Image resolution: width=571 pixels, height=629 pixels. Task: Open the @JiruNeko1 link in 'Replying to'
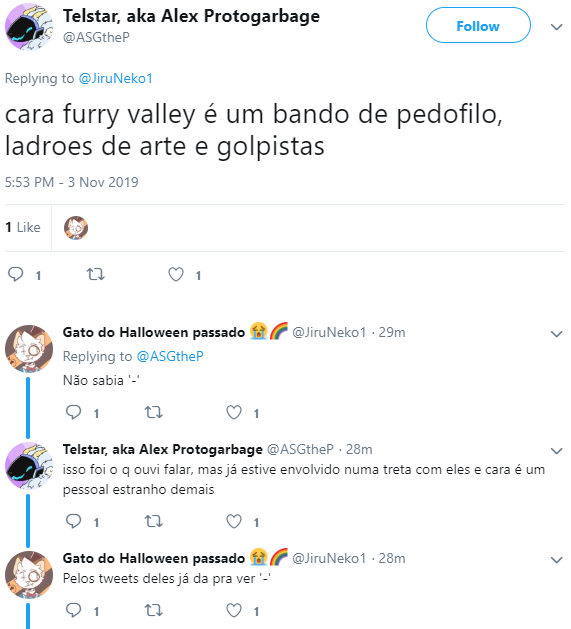116,78
